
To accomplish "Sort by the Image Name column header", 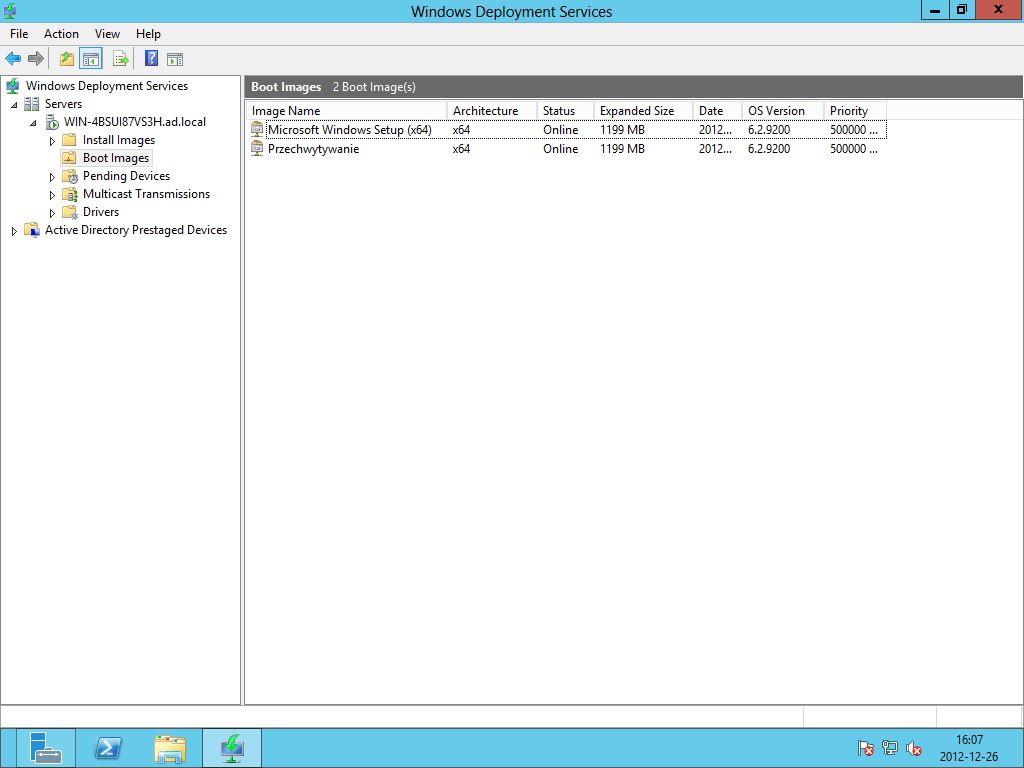I will coord(346,111).
